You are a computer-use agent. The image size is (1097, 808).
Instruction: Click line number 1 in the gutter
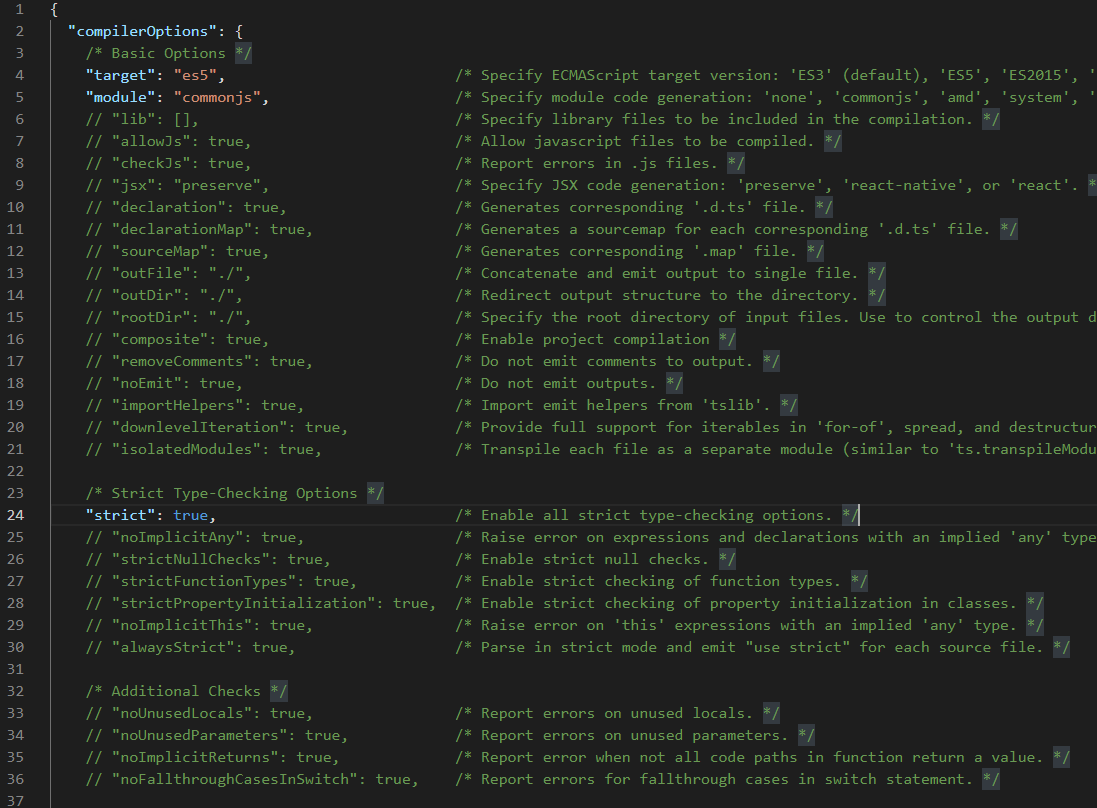pyautogui.click(x=20, y=9)
